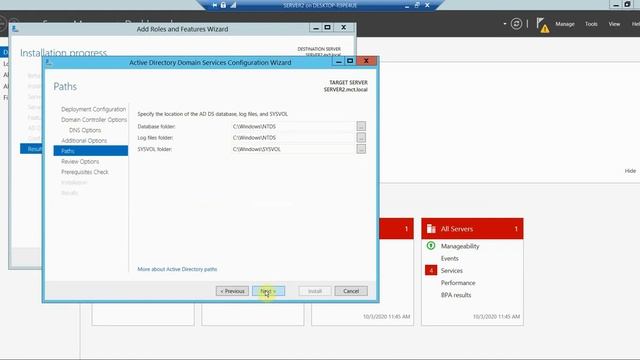Select the DNS Options step
The image size is (640, 360).
coord(85,130)
